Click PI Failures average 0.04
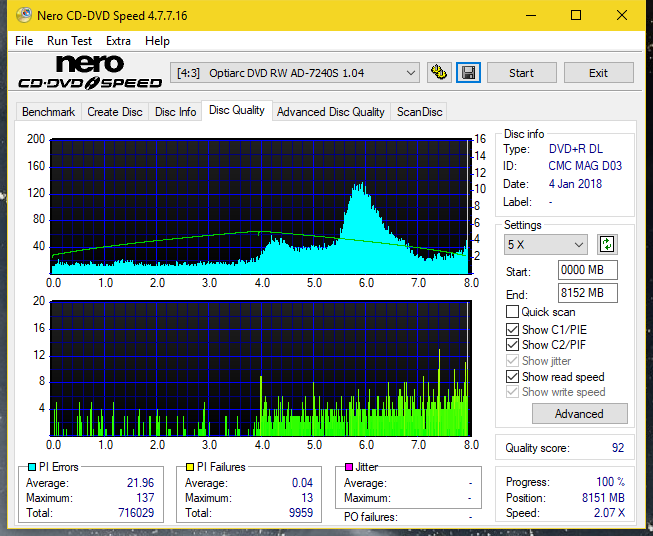This screenshot has width=653, height=536. tap(302, 483)
